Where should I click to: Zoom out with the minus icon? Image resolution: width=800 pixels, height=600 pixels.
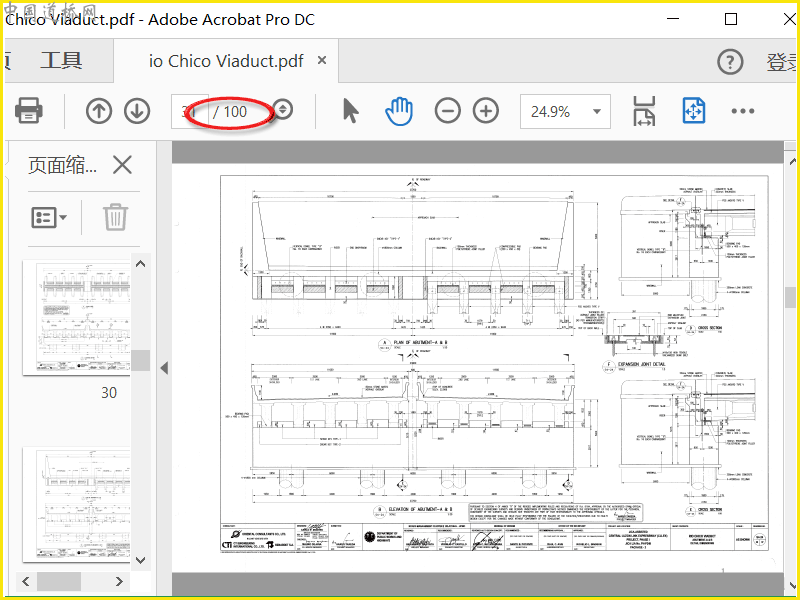tap(447, 111)
